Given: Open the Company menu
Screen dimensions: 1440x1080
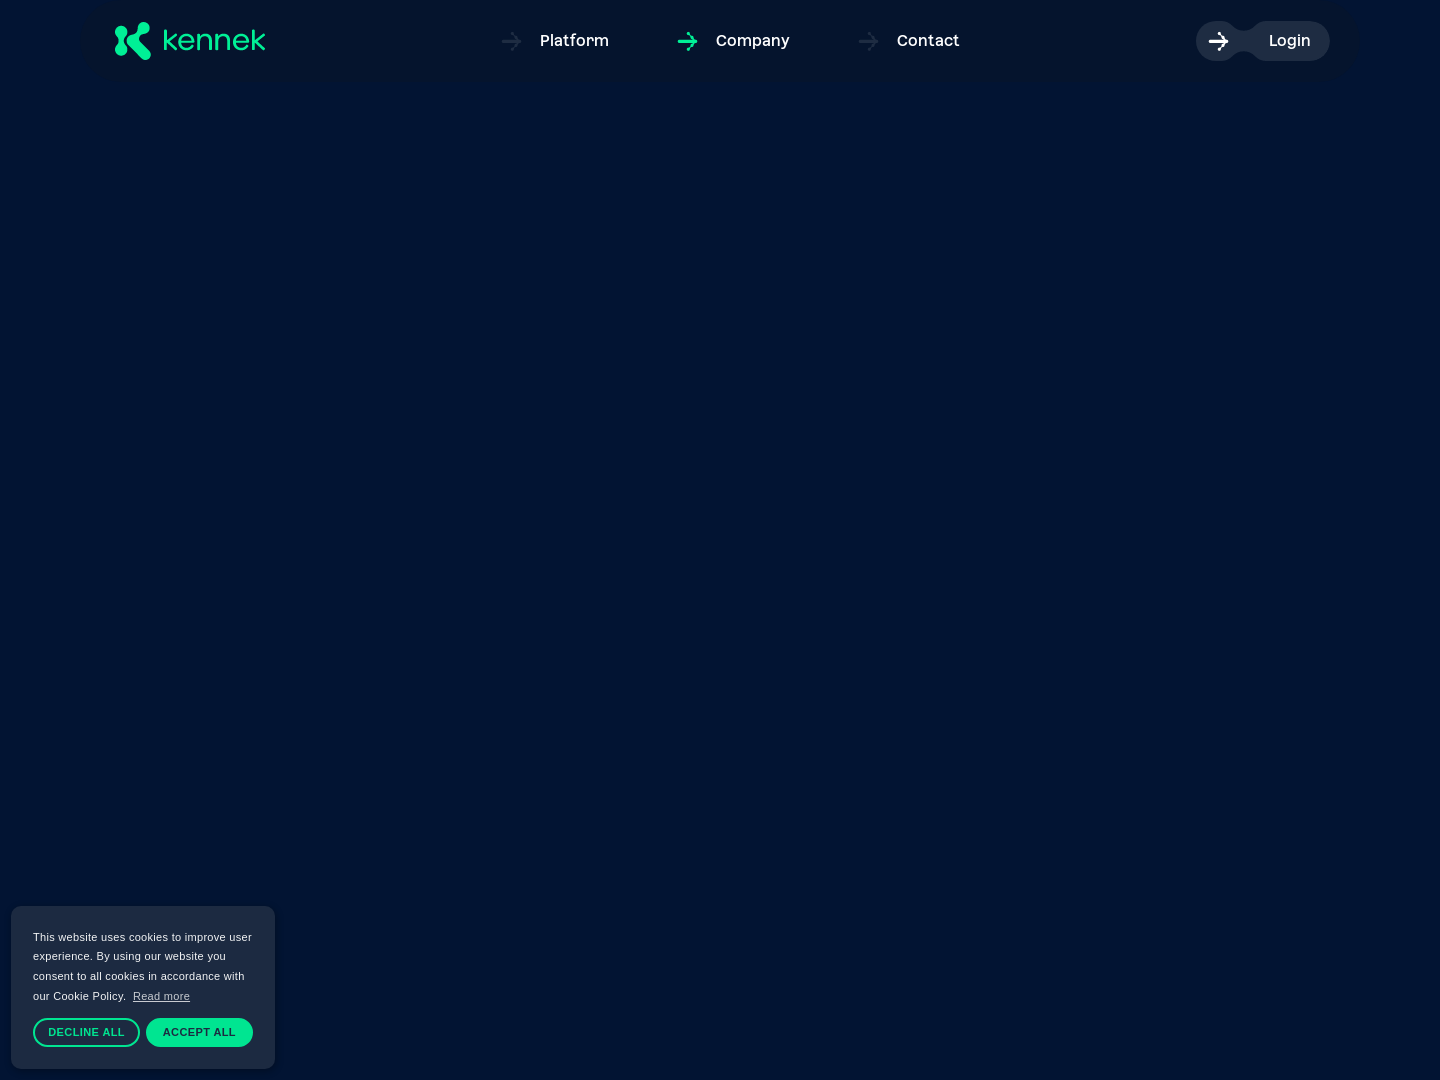Looking at the screenshot, I should click(752, 41).
